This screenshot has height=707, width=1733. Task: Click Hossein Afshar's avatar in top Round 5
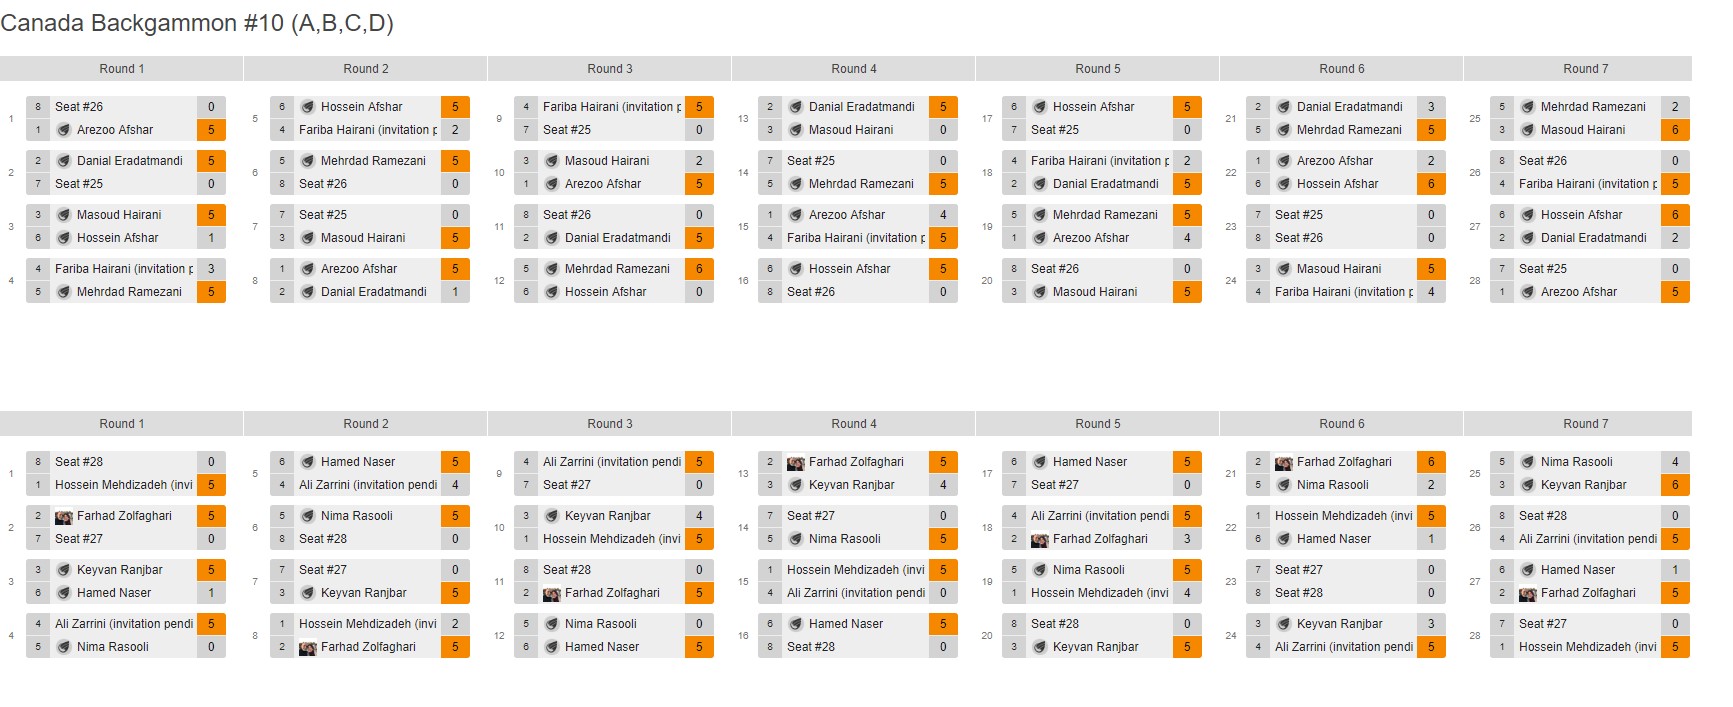point(1040,107)
